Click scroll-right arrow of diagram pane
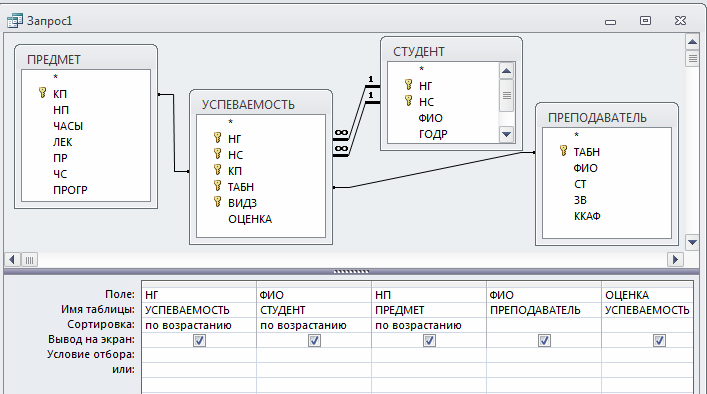The height and width of the screenshot is (394, 707). click(675, 260)
